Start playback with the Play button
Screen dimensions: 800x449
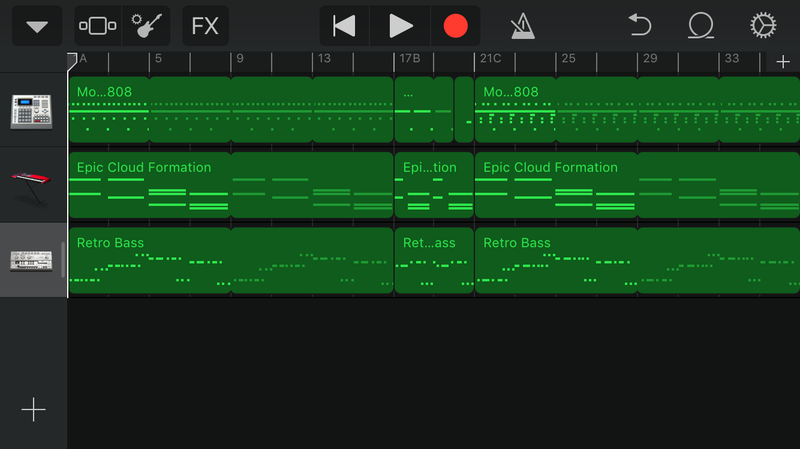(400, 26)
